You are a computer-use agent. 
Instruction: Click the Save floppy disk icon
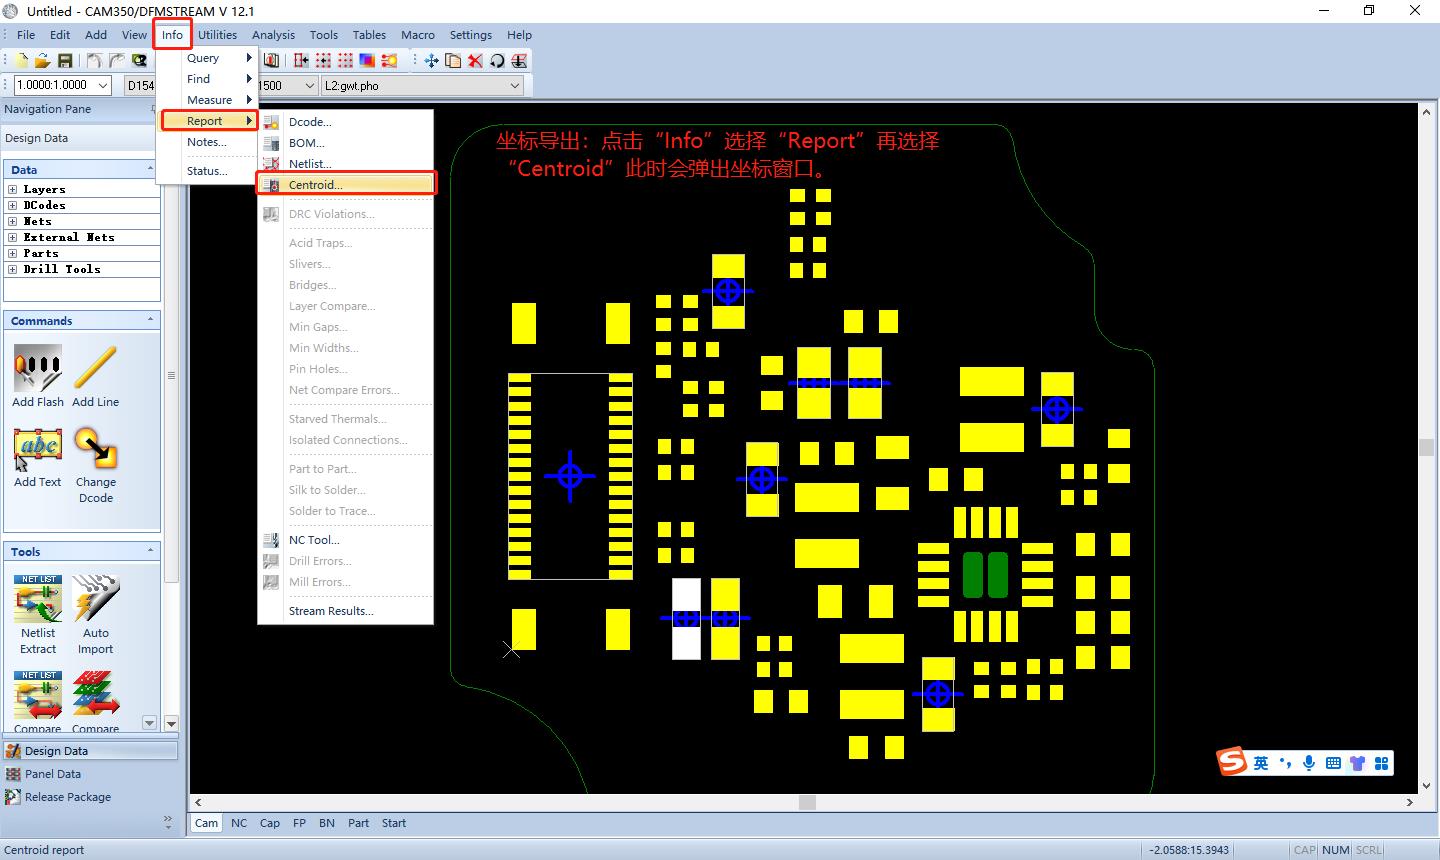pyautogui.click(x=64, y=61)
